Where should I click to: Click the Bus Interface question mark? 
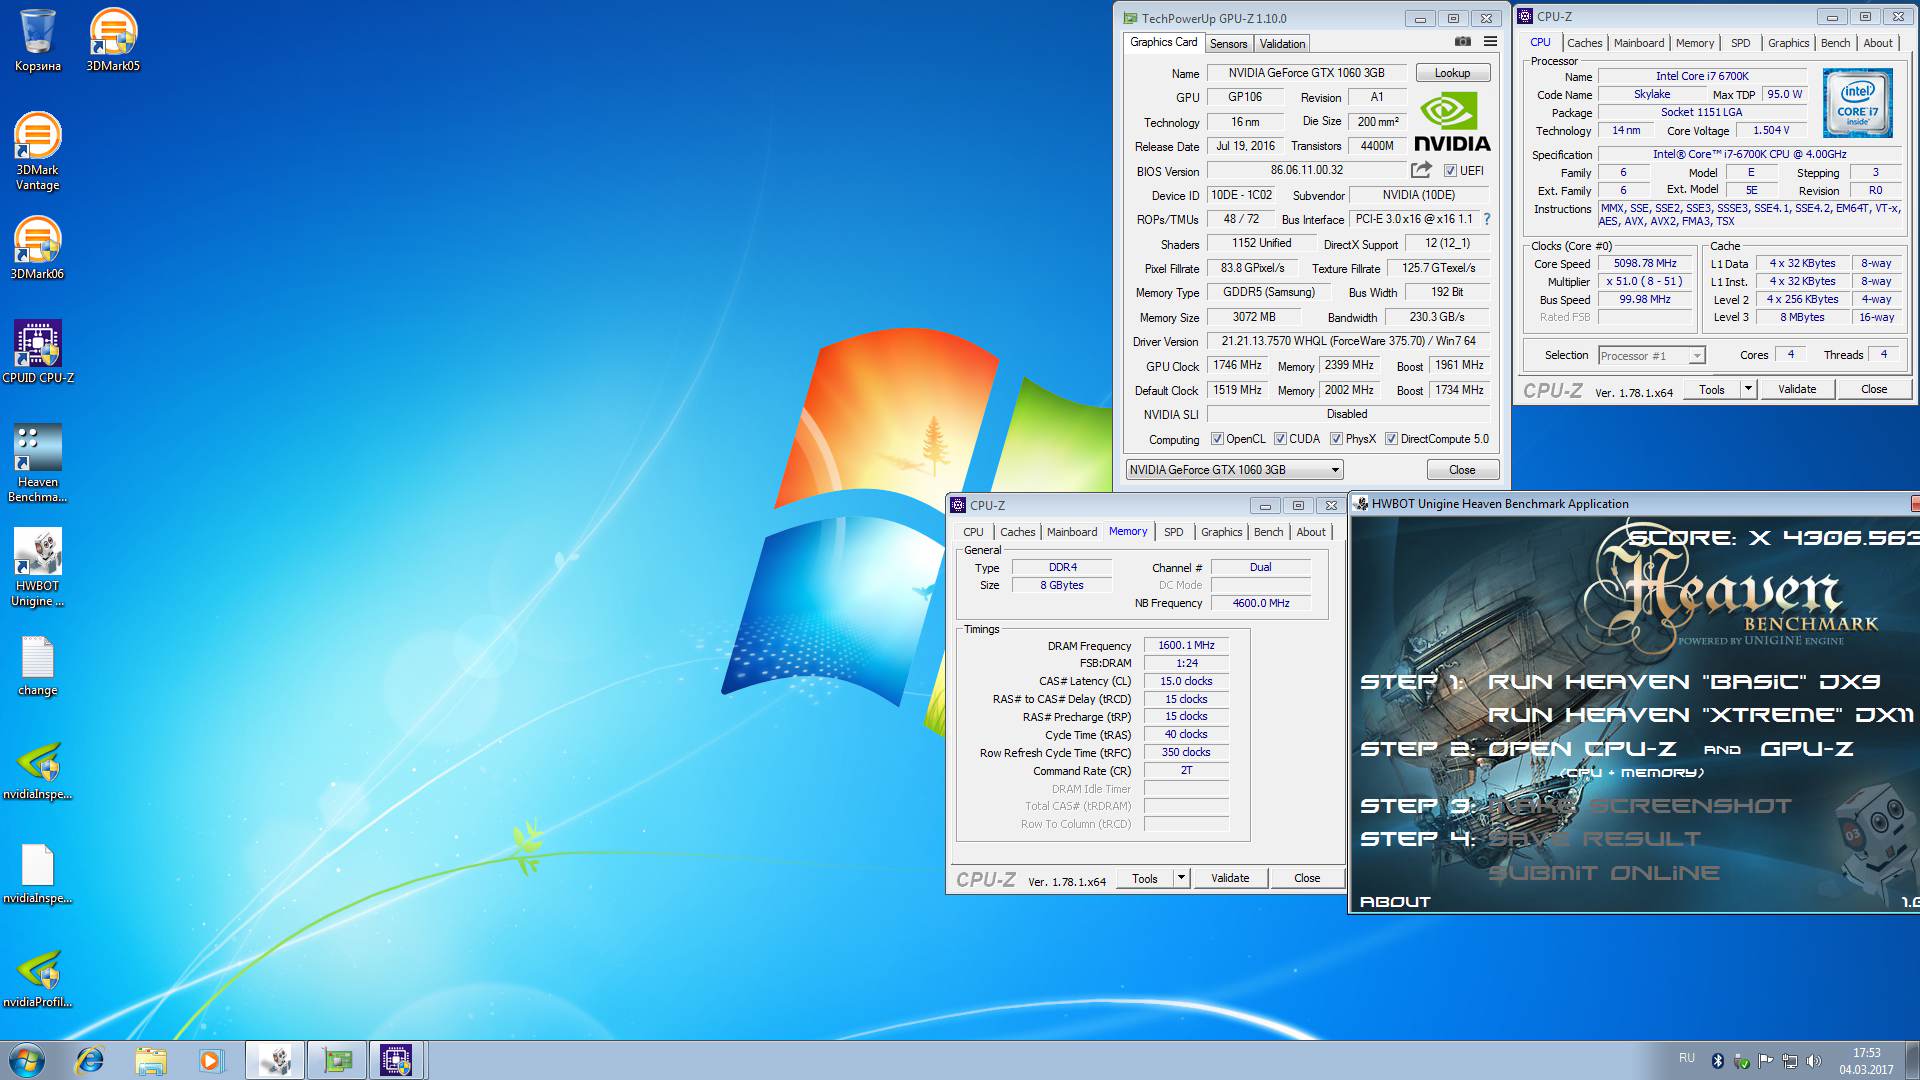pyautogui.click(x=1487, y=219)
